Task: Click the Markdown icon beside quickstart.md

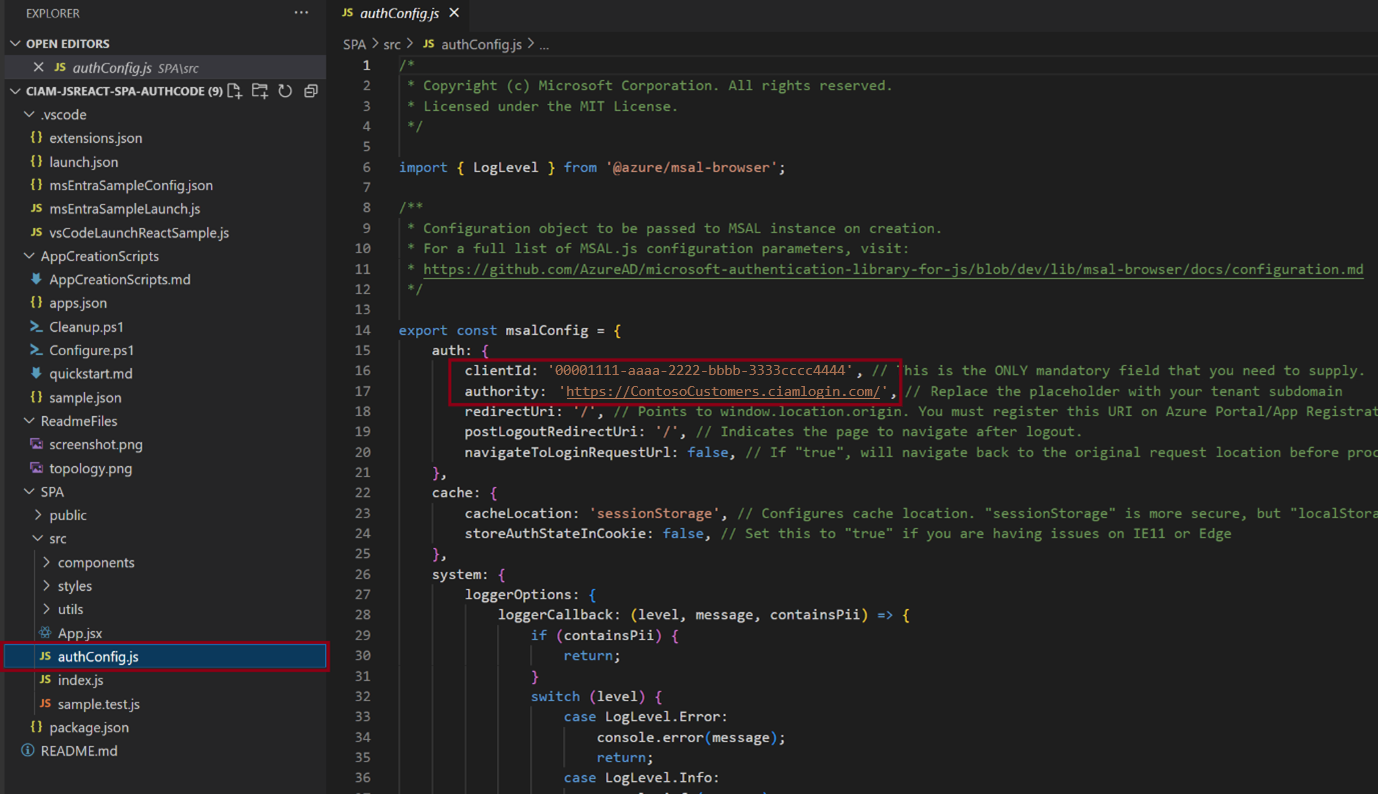Action: 34,373
